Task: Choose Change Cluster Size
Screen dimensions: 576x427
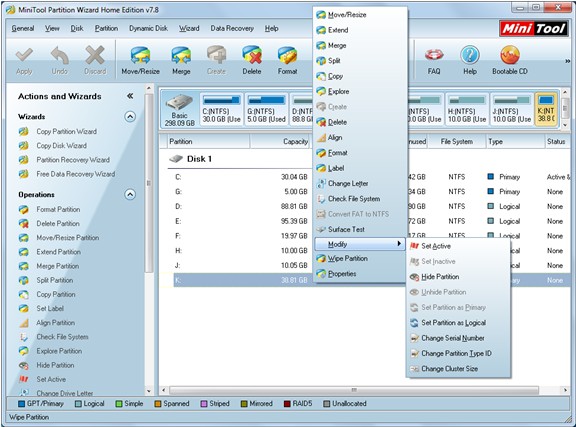Action: [x=458, y=369]
